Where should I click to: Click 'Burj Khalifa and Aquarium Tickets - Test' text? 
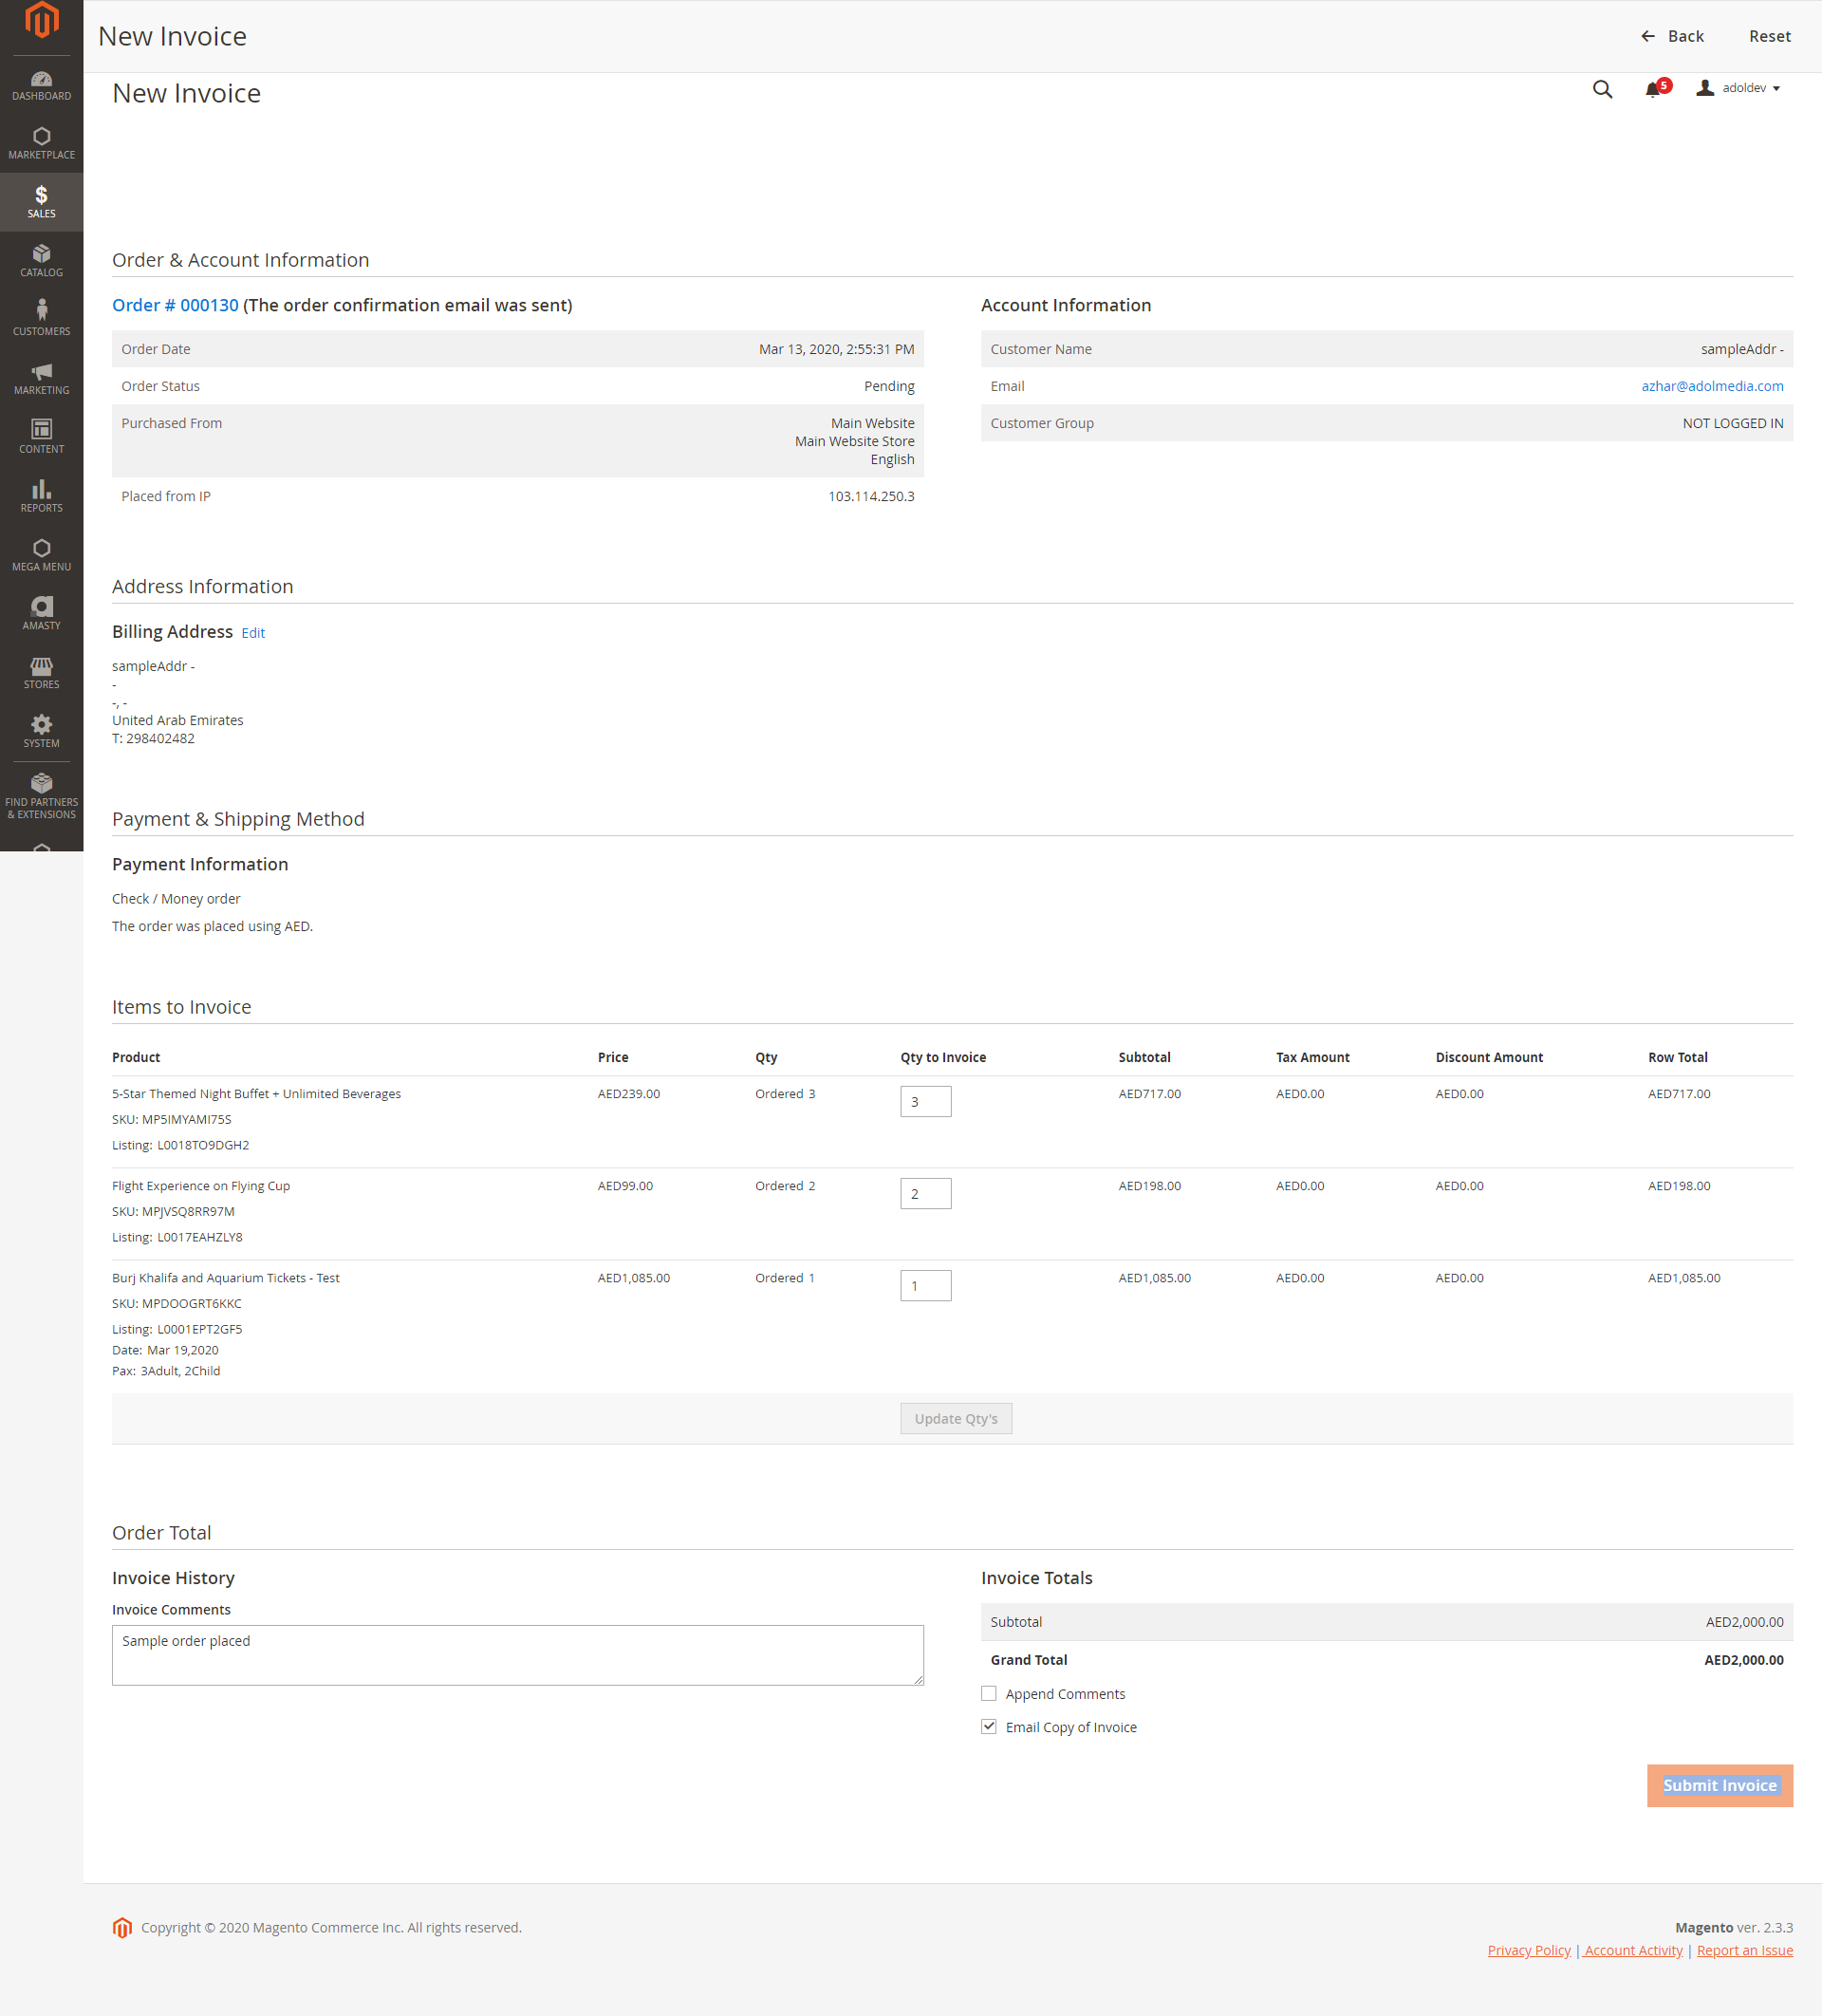(226, 1278)
